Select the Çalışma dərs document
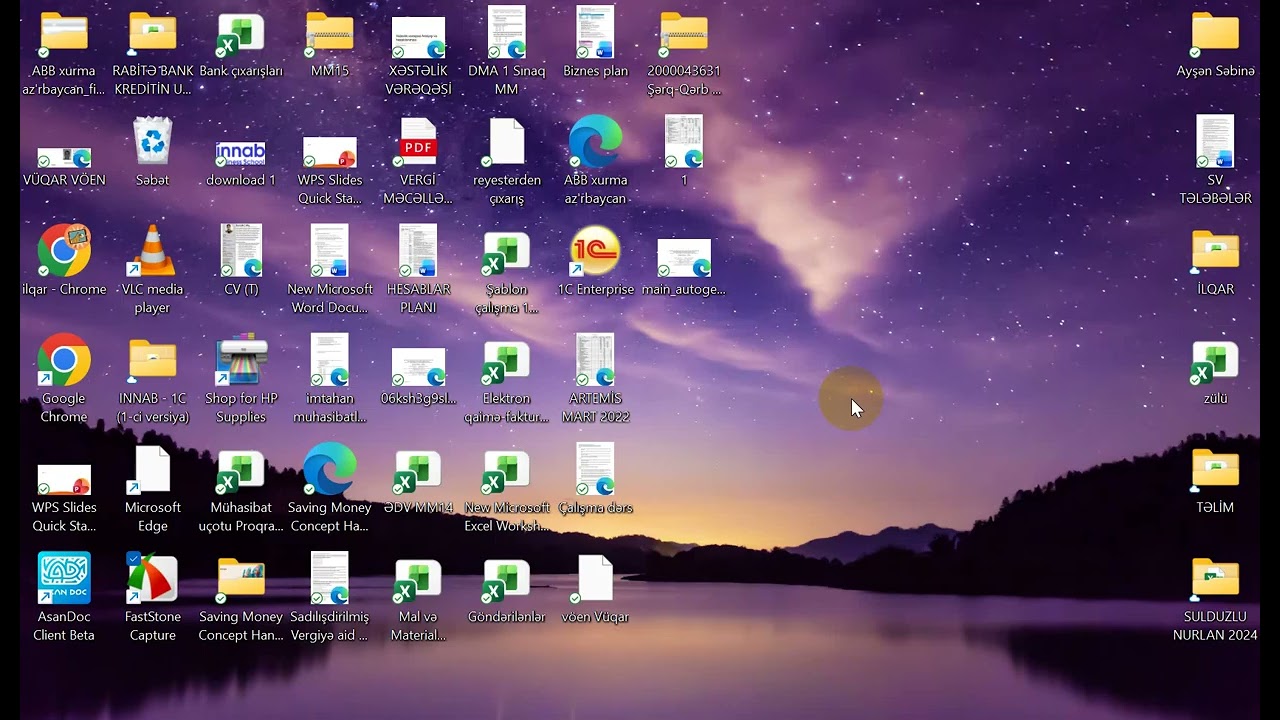The image size is (1280, 720). click(595, 469)
